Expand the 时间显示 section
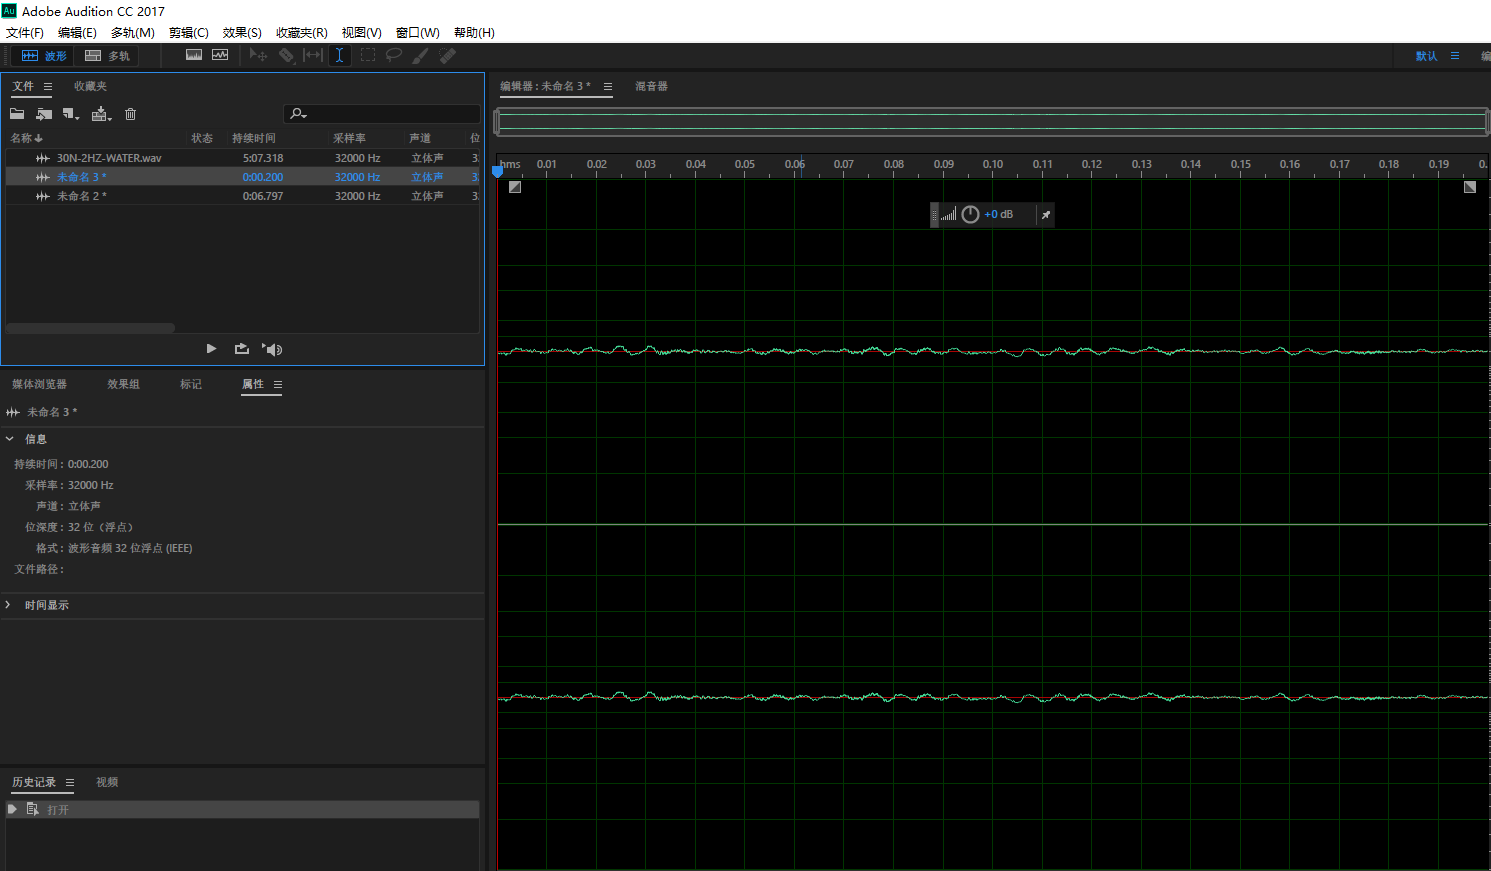 pyautogui.click(x=9, y=605)
